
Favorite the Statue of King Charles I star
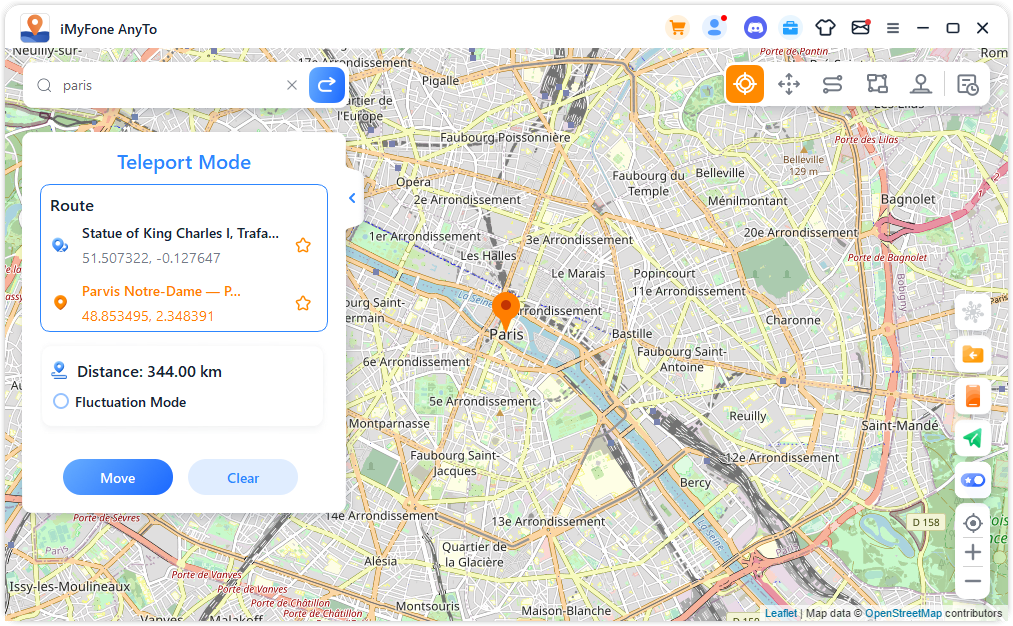[x=303, y=245]
